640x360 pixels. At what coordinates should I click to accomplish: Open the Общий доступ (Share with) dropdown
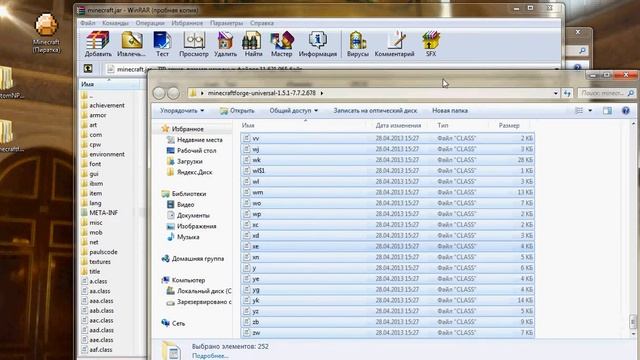click(x=293, y=111)
